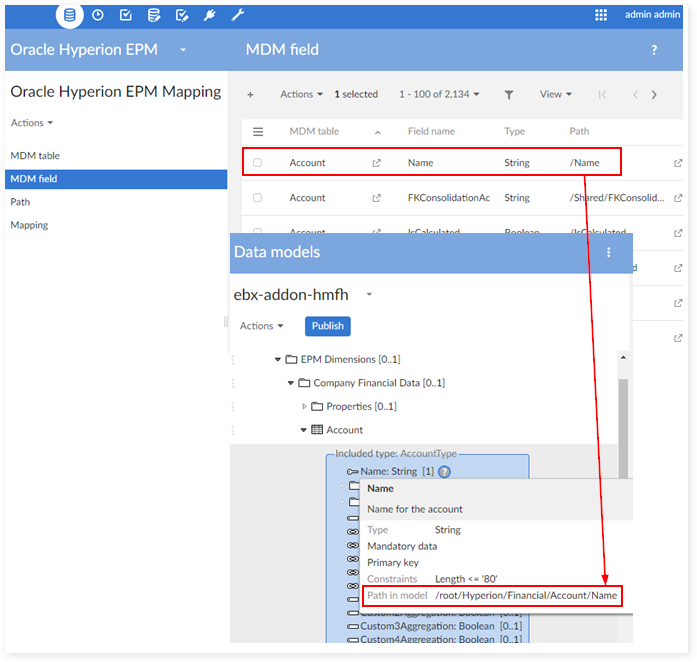The width and height of the screenshot is (697, 662).
Task: Open the Data models three-dot menu
Action: [x=608, y=253]
